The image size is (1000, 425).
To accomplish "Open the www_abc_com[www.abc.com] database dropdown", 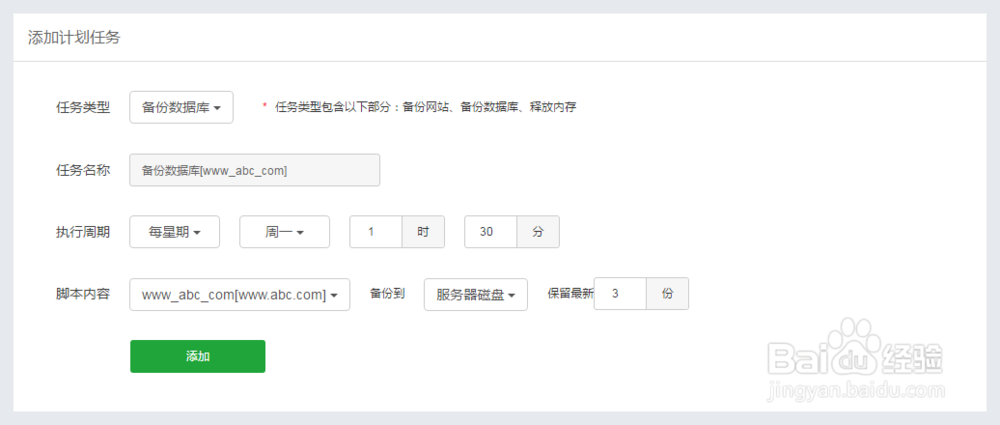I will click(240, 295).
